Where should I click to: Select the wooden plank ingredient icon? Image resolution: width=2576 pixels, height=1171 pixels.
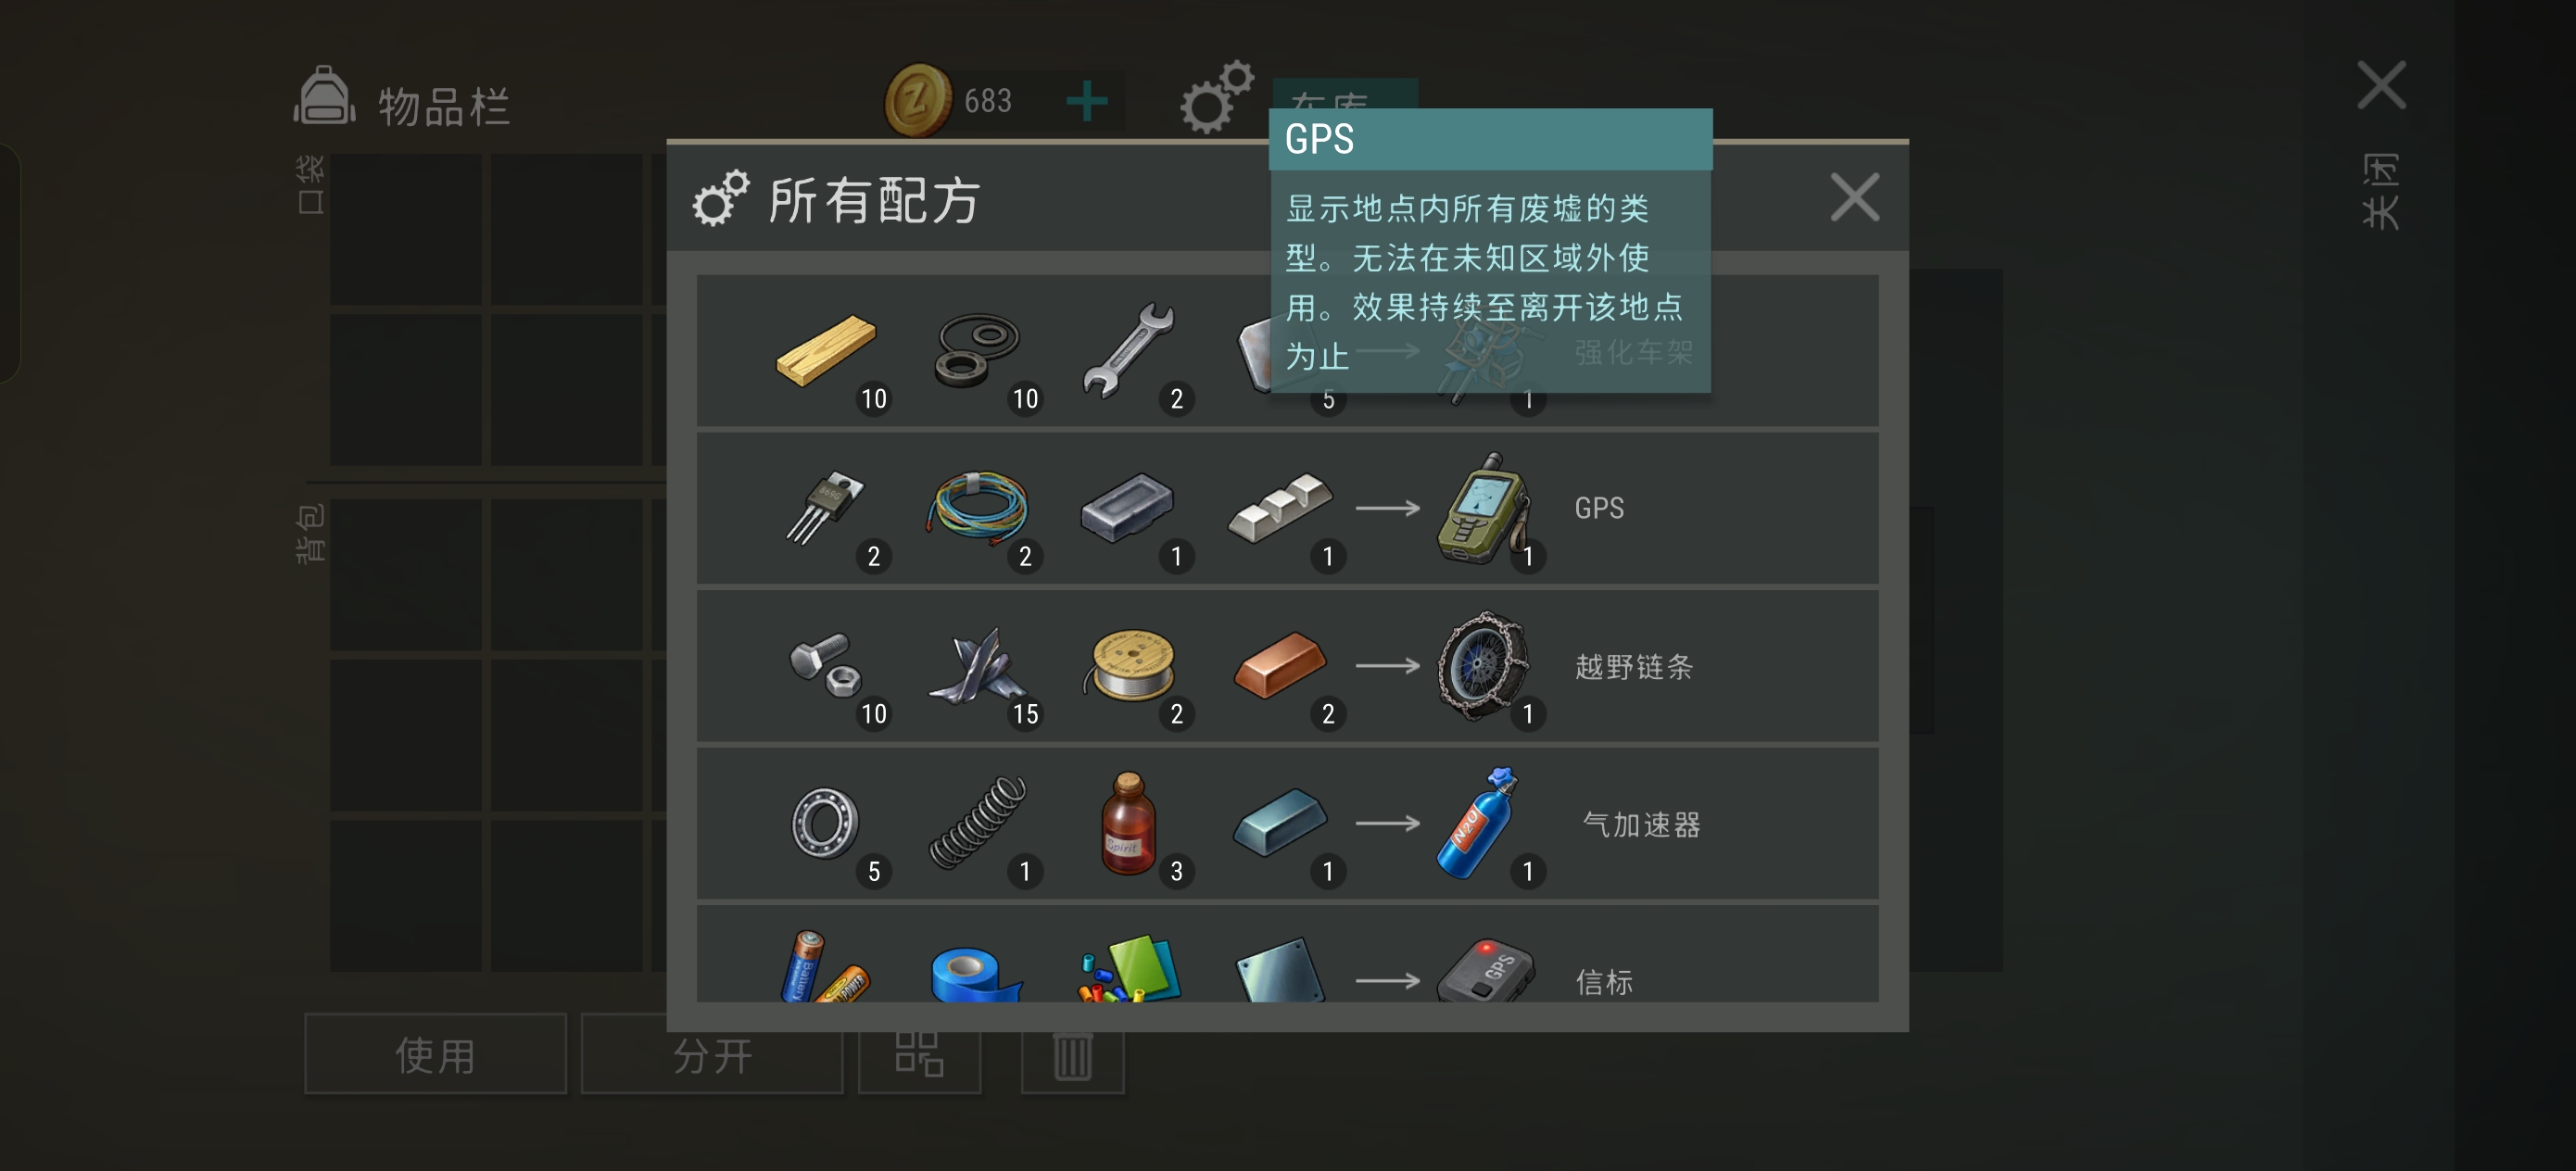coord(826,350)
